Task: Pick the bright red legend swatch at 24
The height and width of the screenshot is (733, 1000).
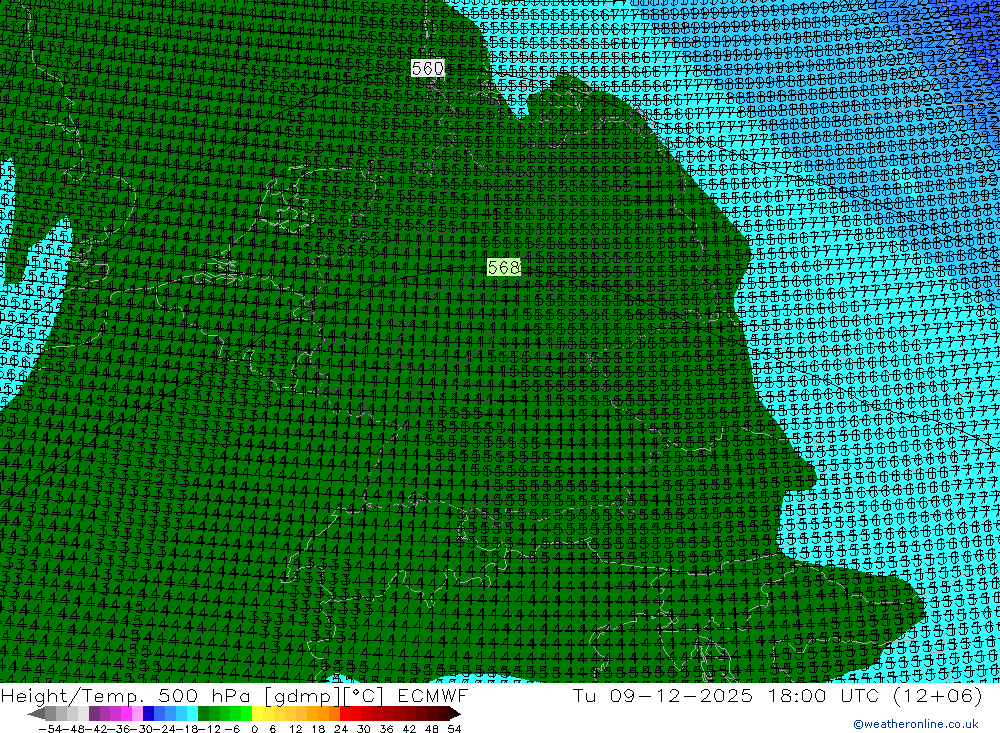Action: click(346, 713)
